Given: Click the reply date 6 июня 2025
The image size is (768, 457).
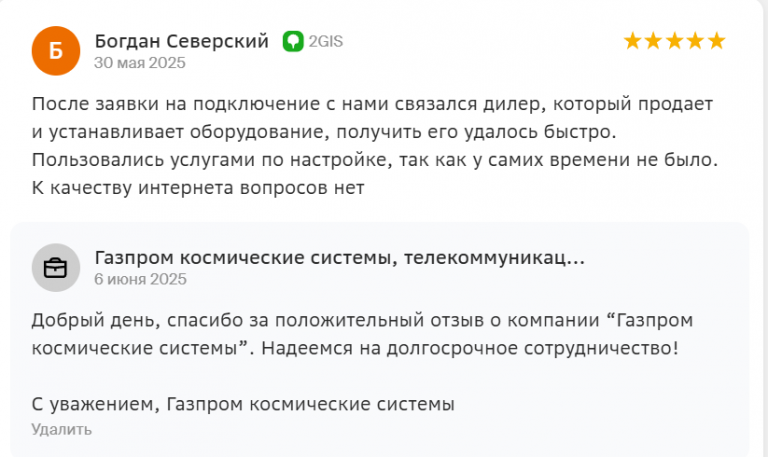Looking at the screenshot, I should tap(141, 279).
